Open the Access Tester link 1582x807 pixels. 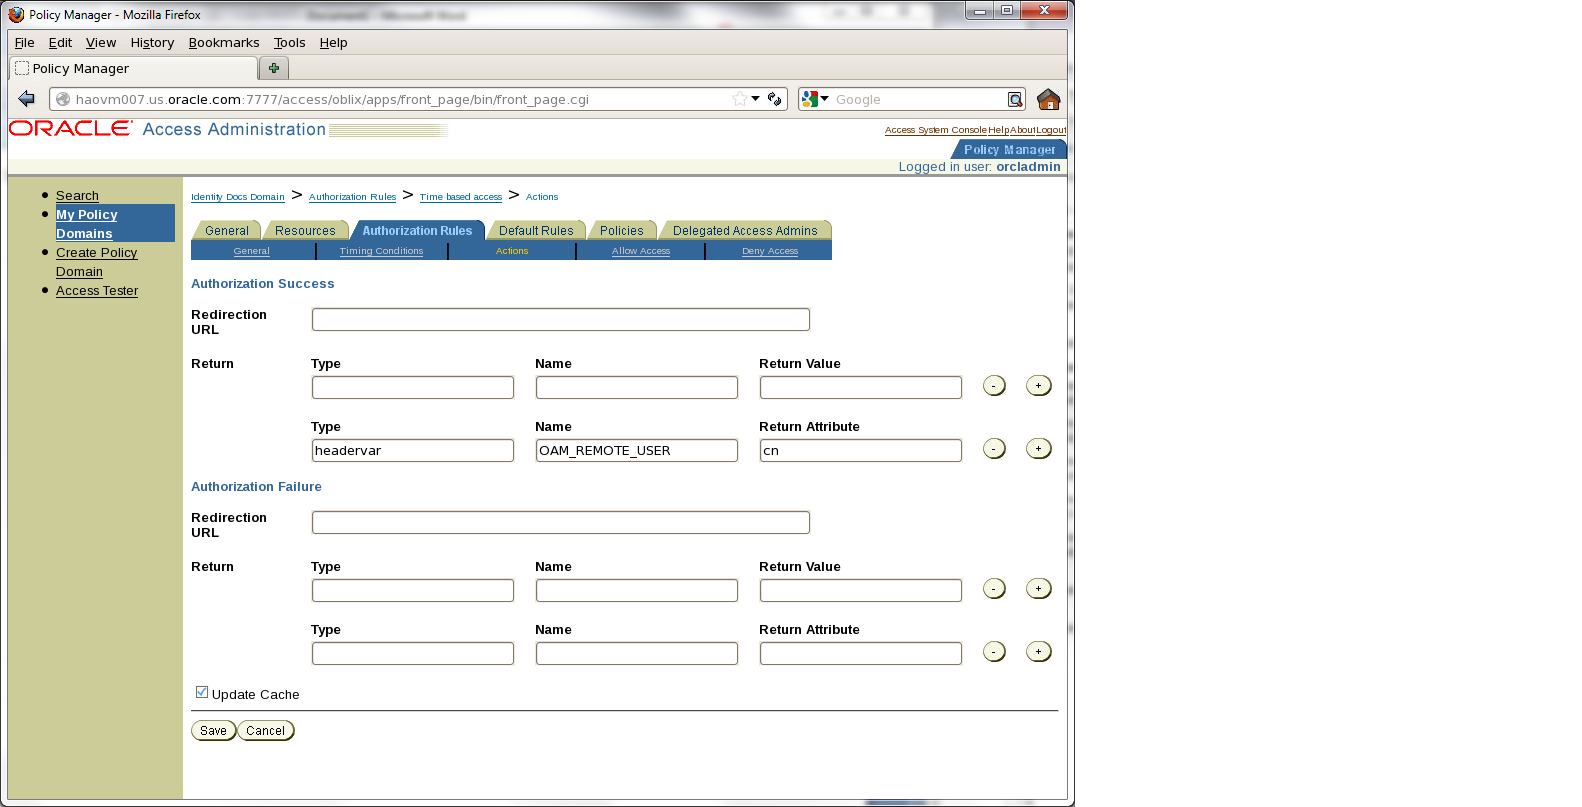[x=97, y=291]
